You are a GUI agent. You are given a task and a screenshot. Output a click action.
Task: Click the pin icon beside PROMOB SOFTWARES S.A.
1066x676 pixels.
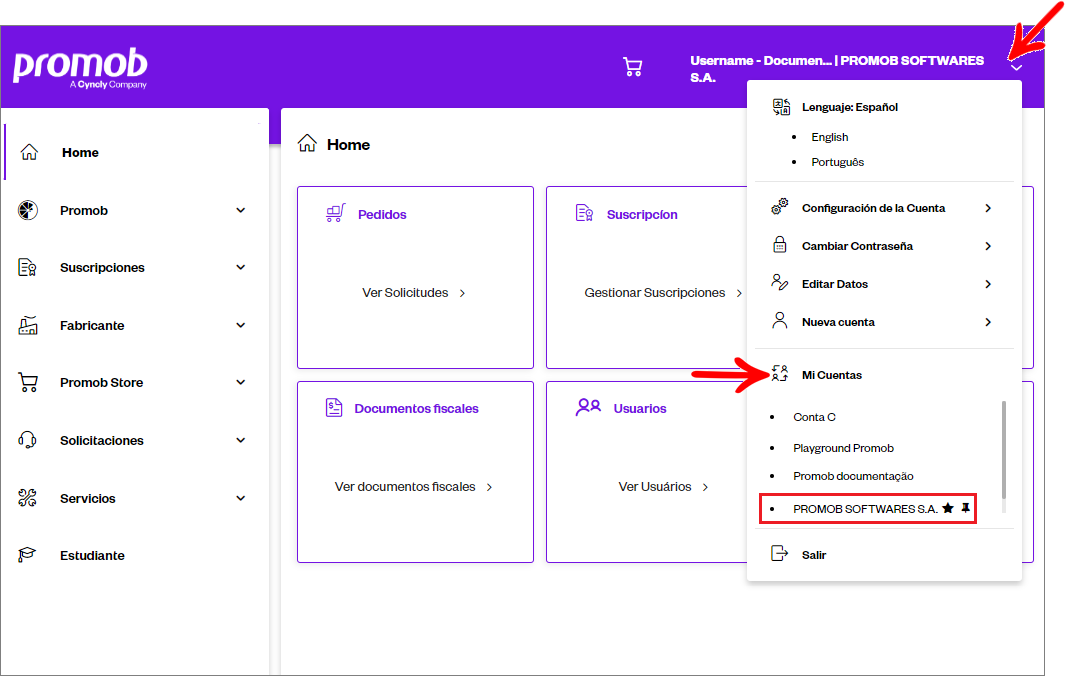[x=965, y=508]
